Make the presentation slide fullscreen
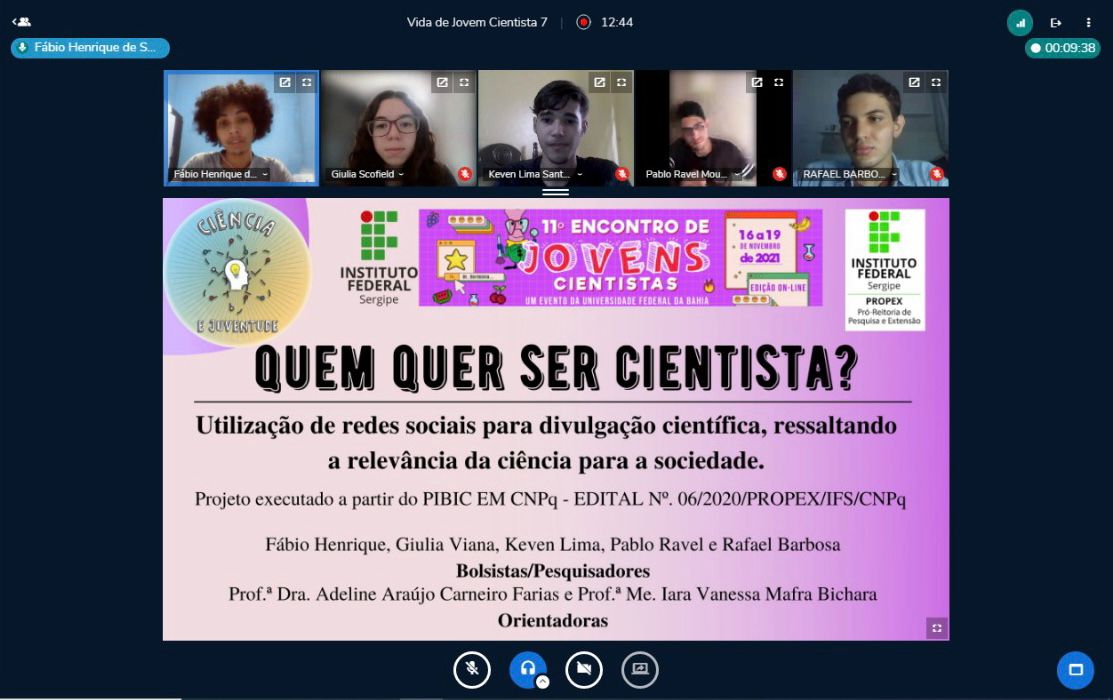 coord(936,628)
